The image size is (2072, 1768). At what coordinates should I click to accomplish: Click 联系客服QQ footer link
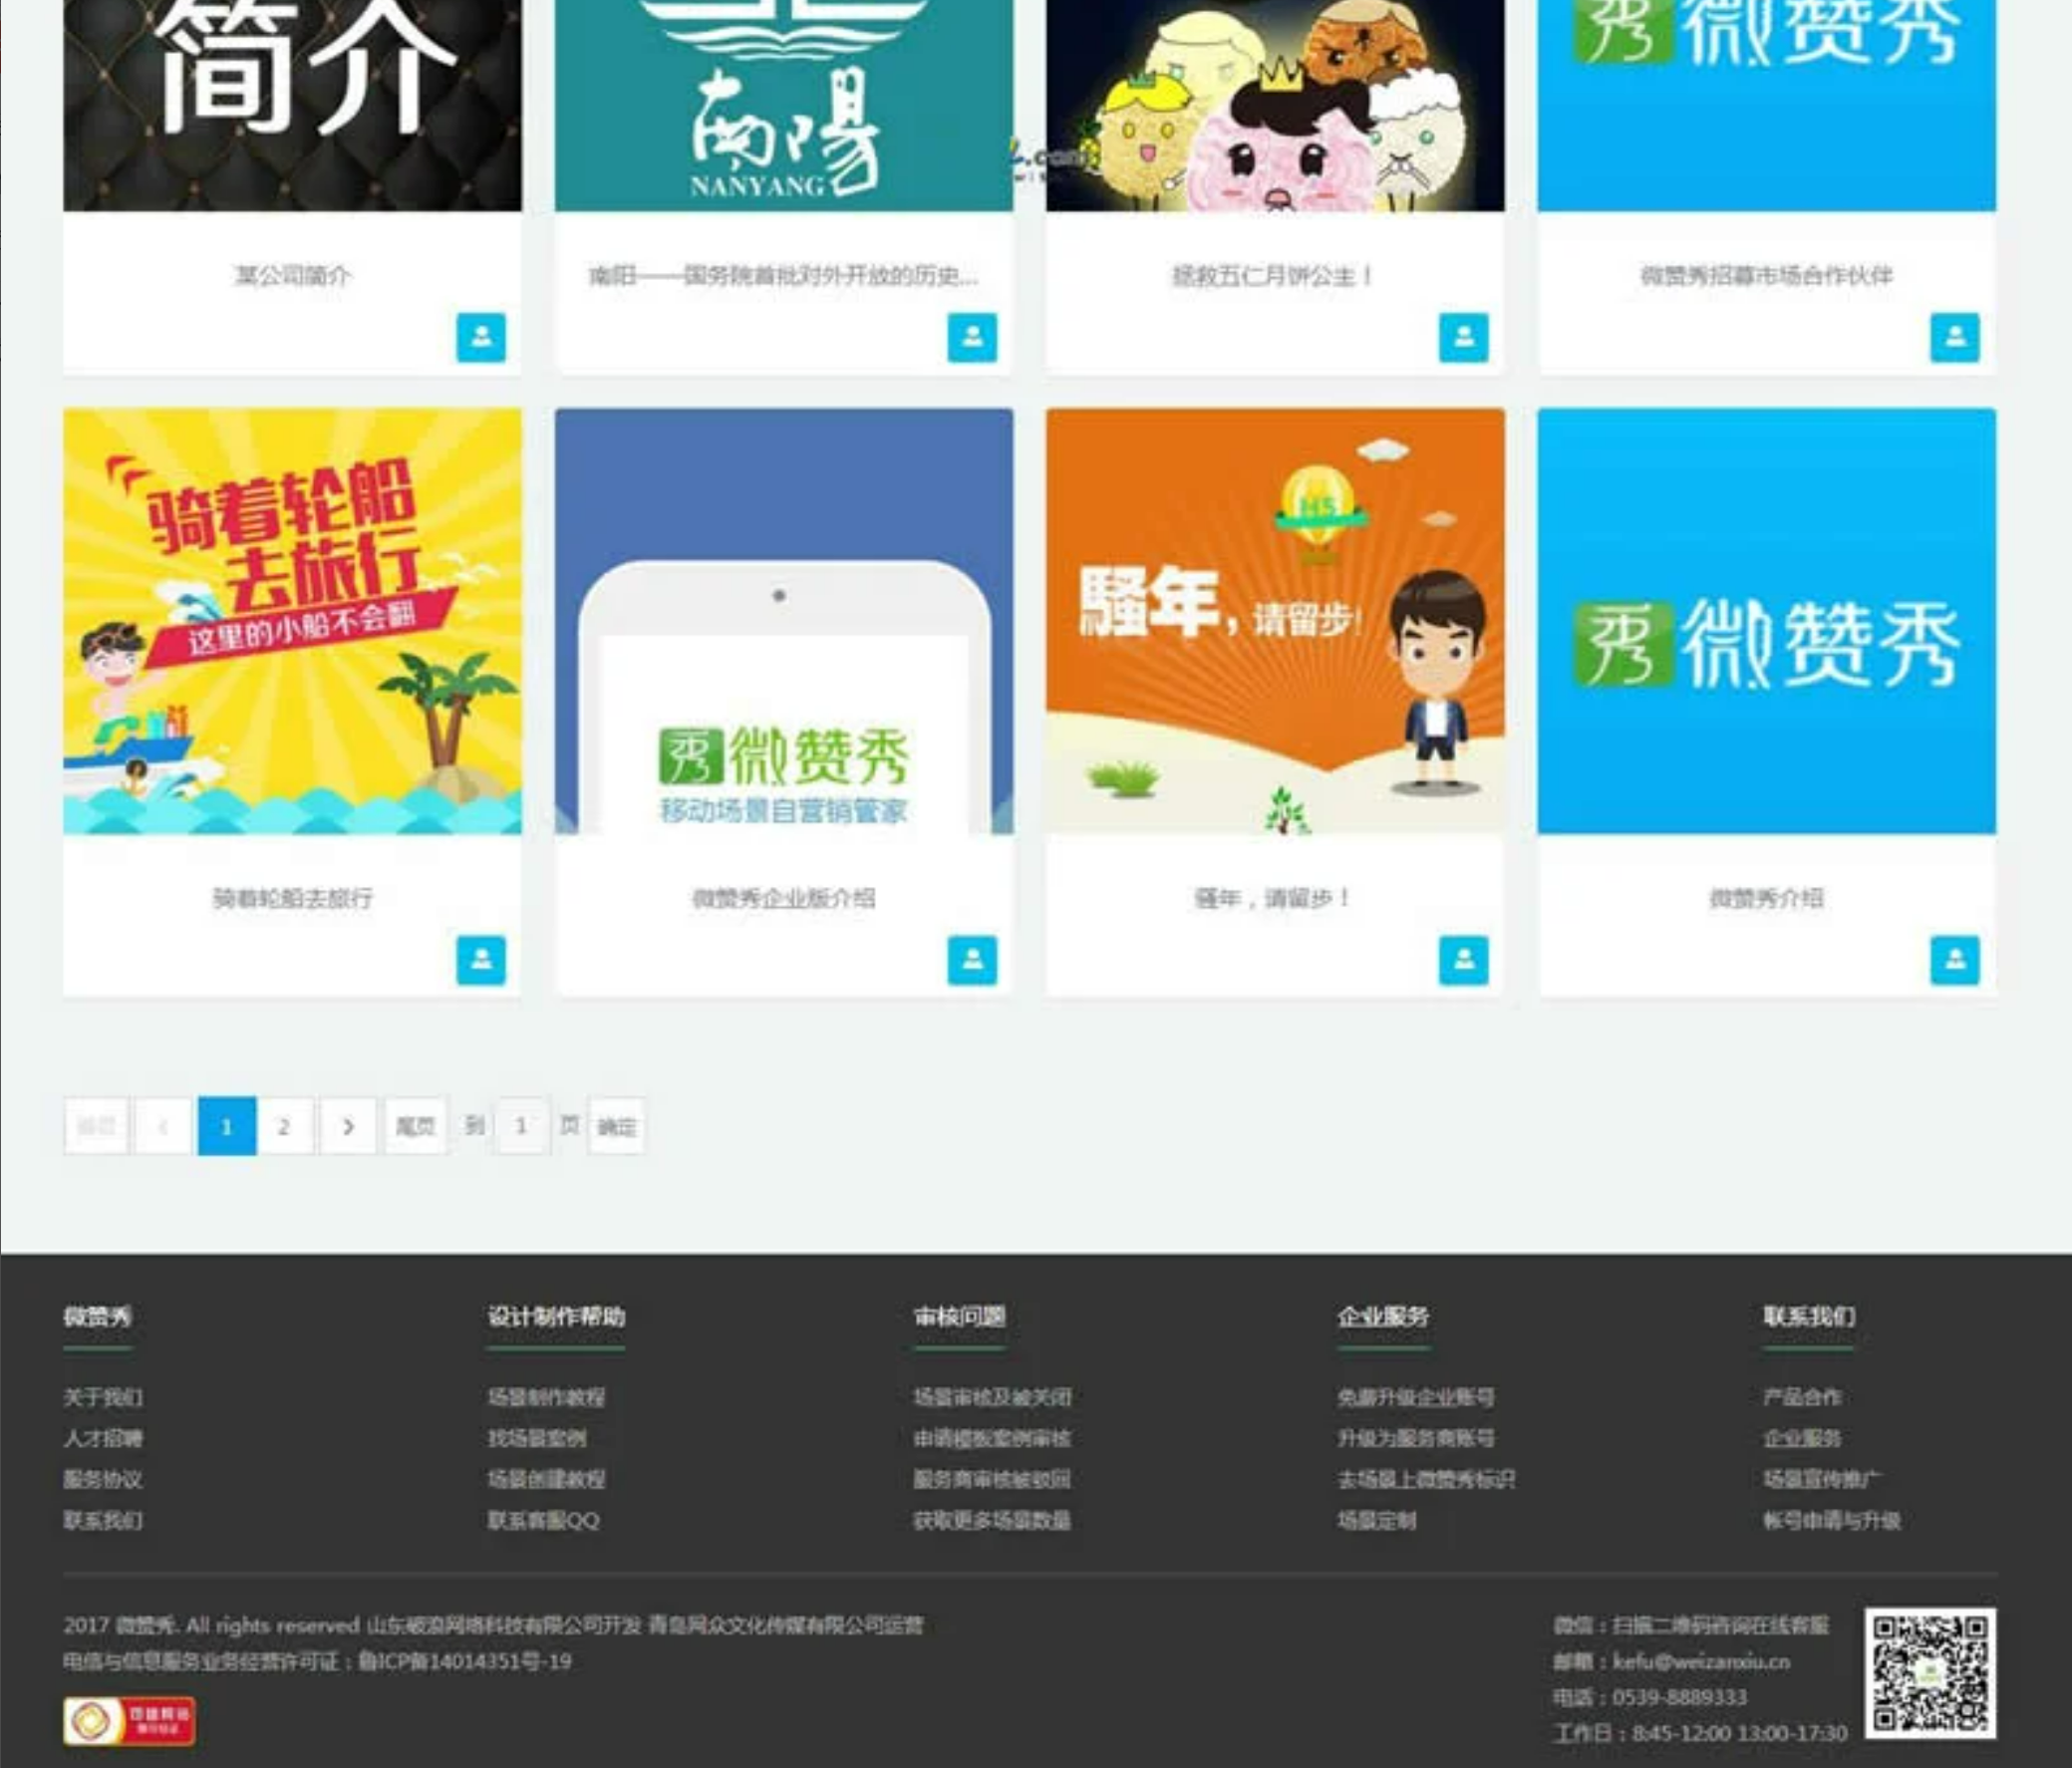[x=543, y=1520]
